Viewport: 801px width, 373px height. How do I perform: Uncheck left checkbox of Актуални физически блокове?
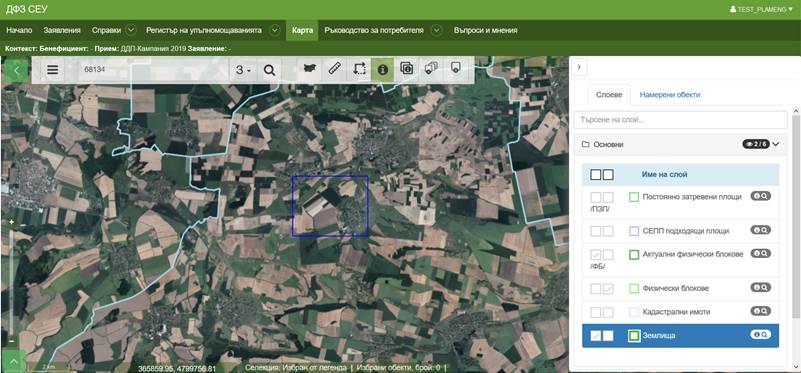pos(596,254)
